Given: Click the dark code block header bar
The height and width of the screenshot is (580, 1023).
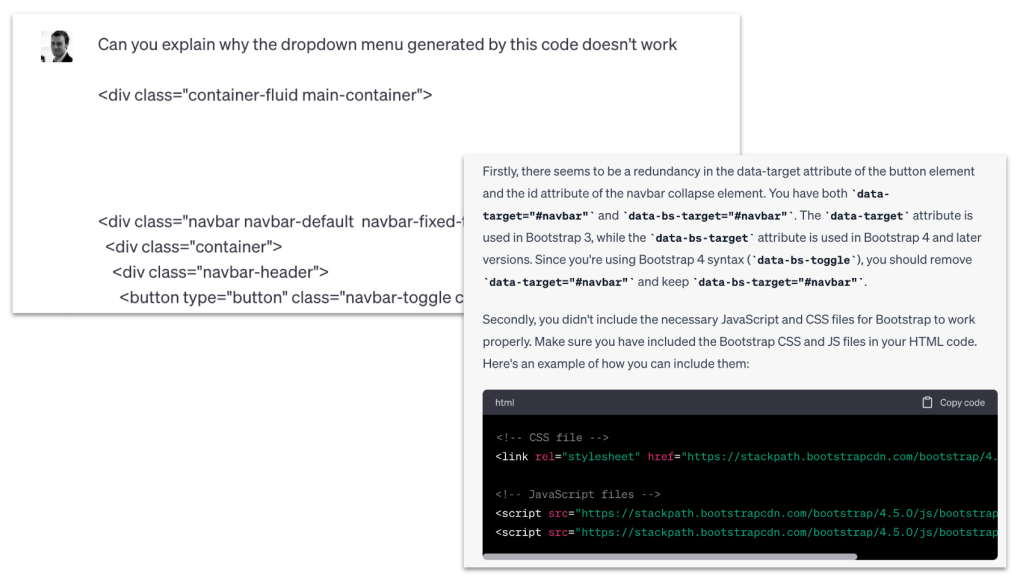Looking at the screenshot, I should pyautogui.click(x=700, y=402).
